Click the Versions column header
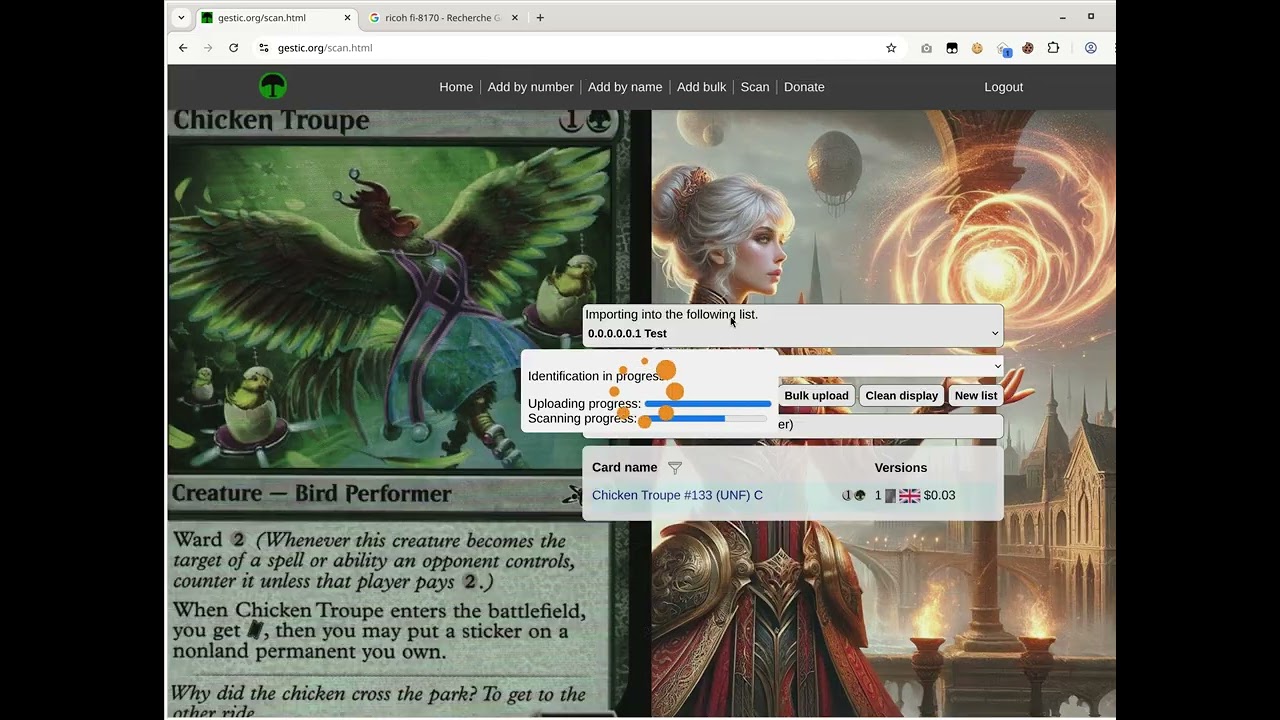The image size is (1280, 720). [901, 468]
